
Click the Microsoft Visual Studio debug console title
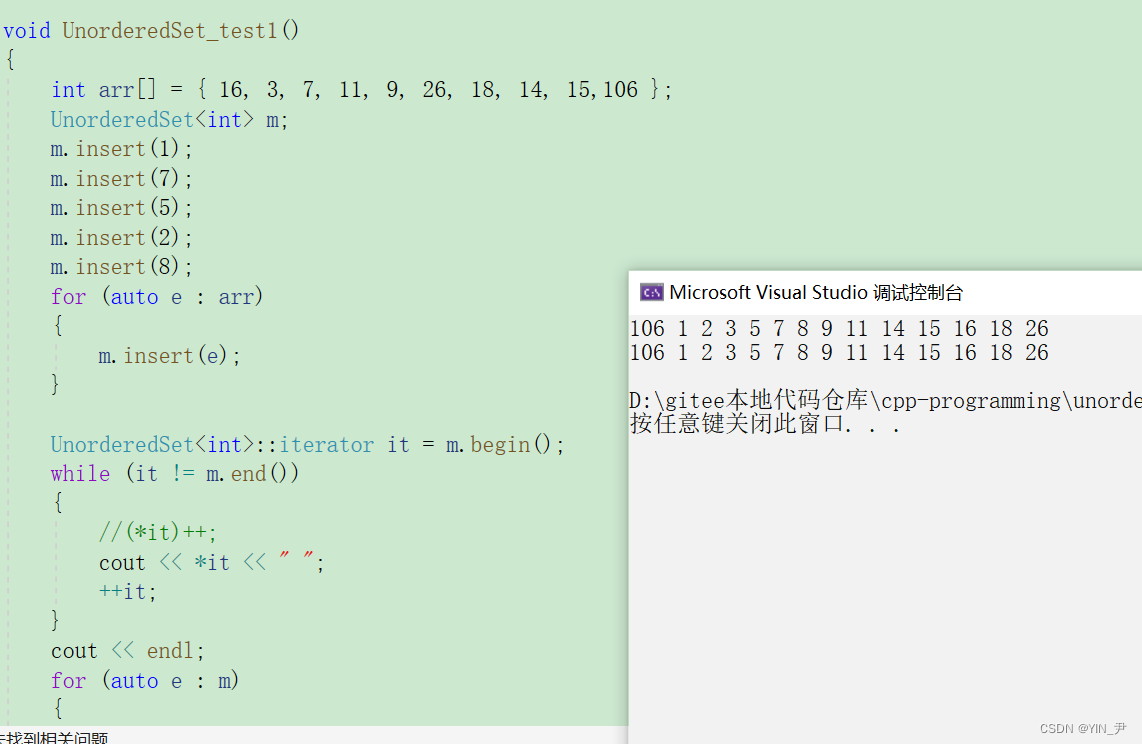816,293
